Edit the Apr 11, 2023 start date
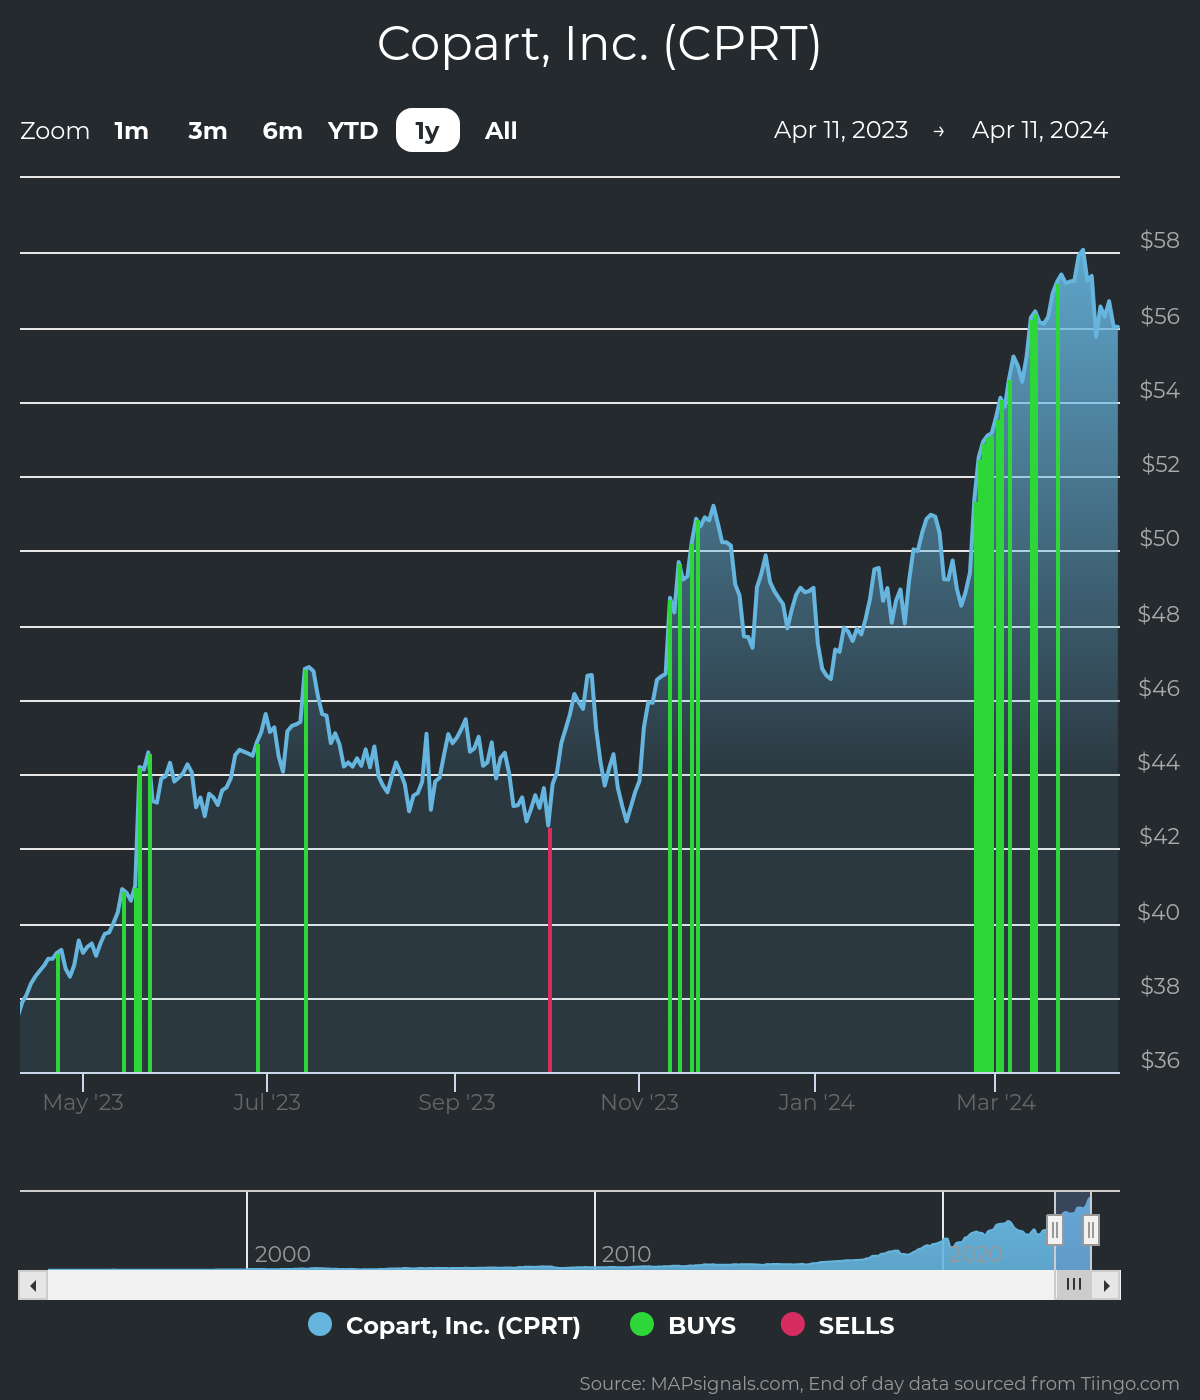 point(840,130)
